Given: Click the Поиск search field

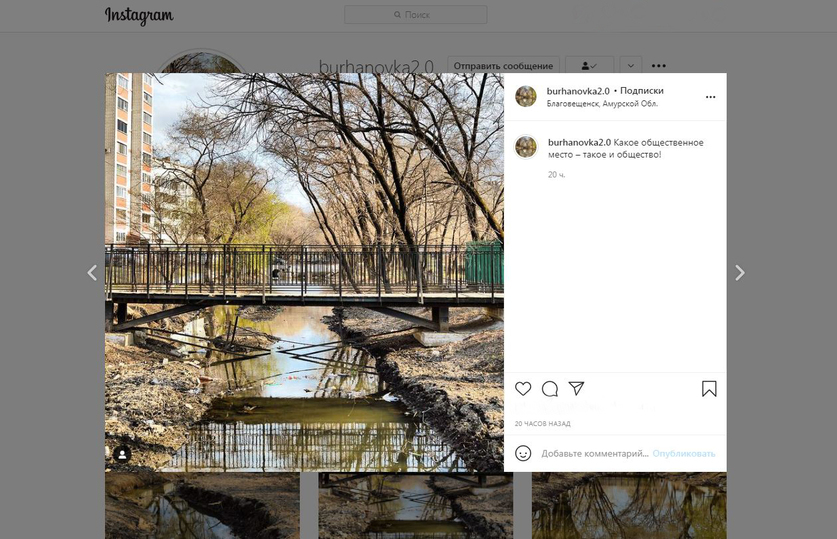Looking at the screenshot, I should 415,15.
